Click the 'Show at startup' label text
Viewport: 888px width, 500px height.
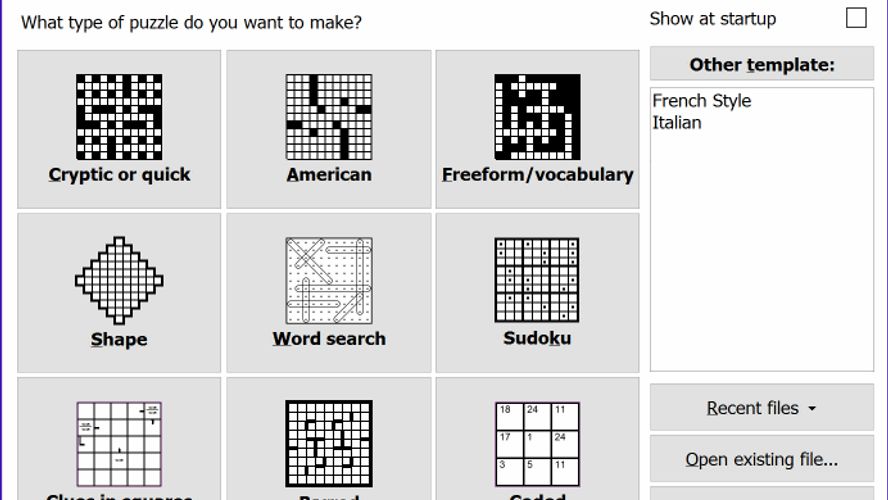pos(712,19)
